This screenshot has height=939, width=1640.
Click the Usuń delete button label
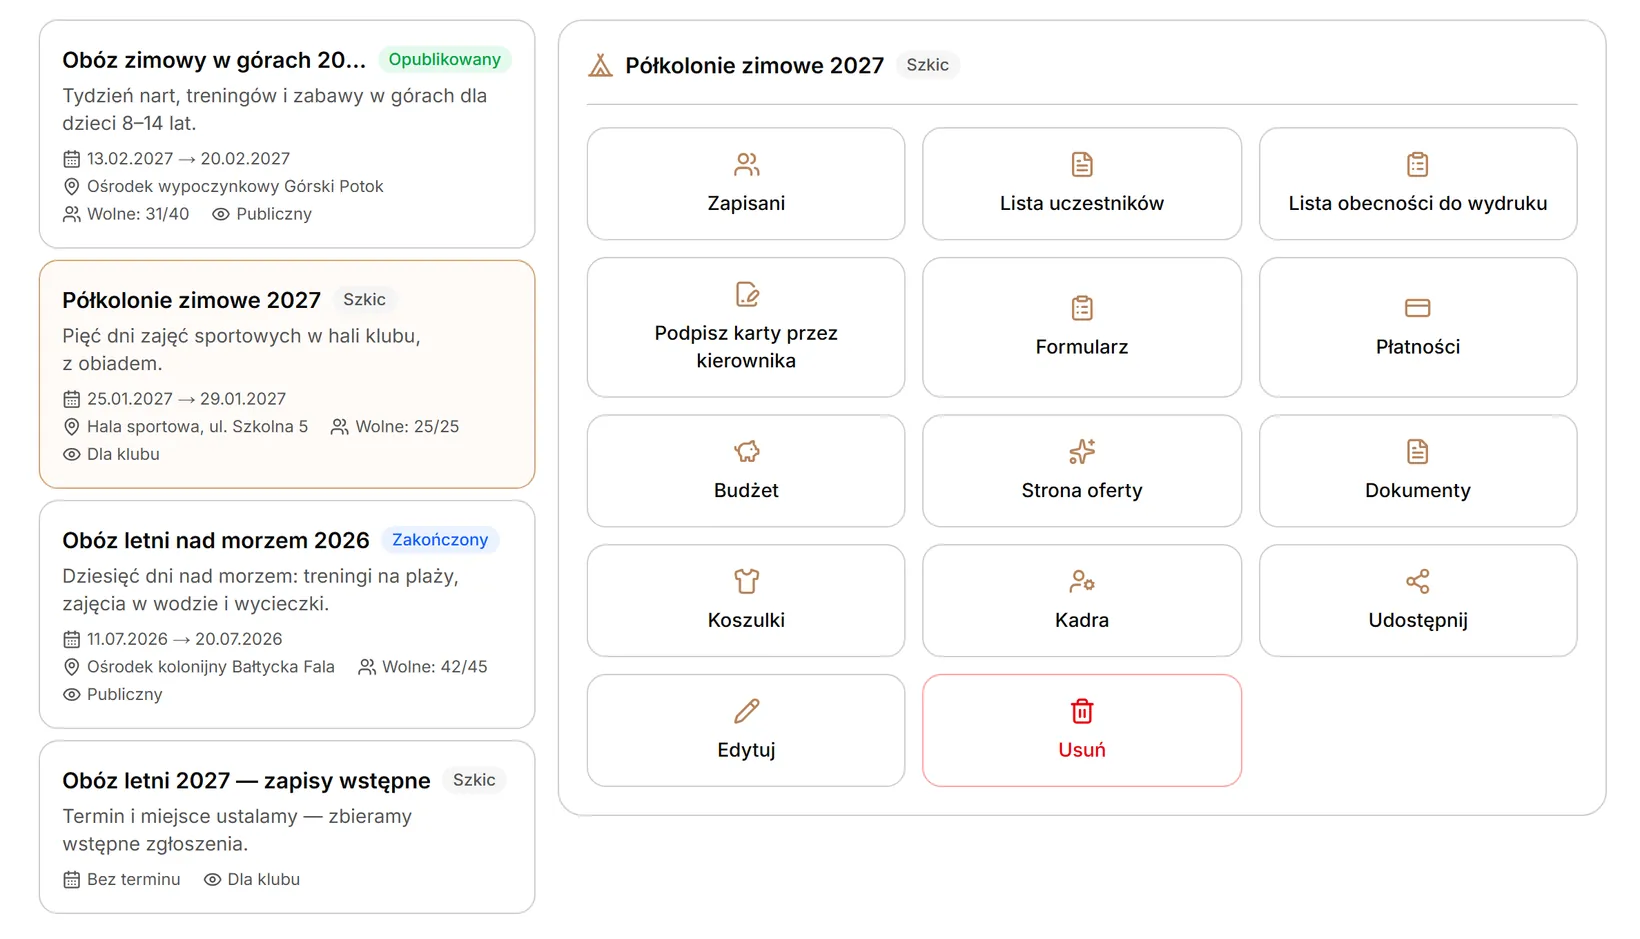point(1082,750)
